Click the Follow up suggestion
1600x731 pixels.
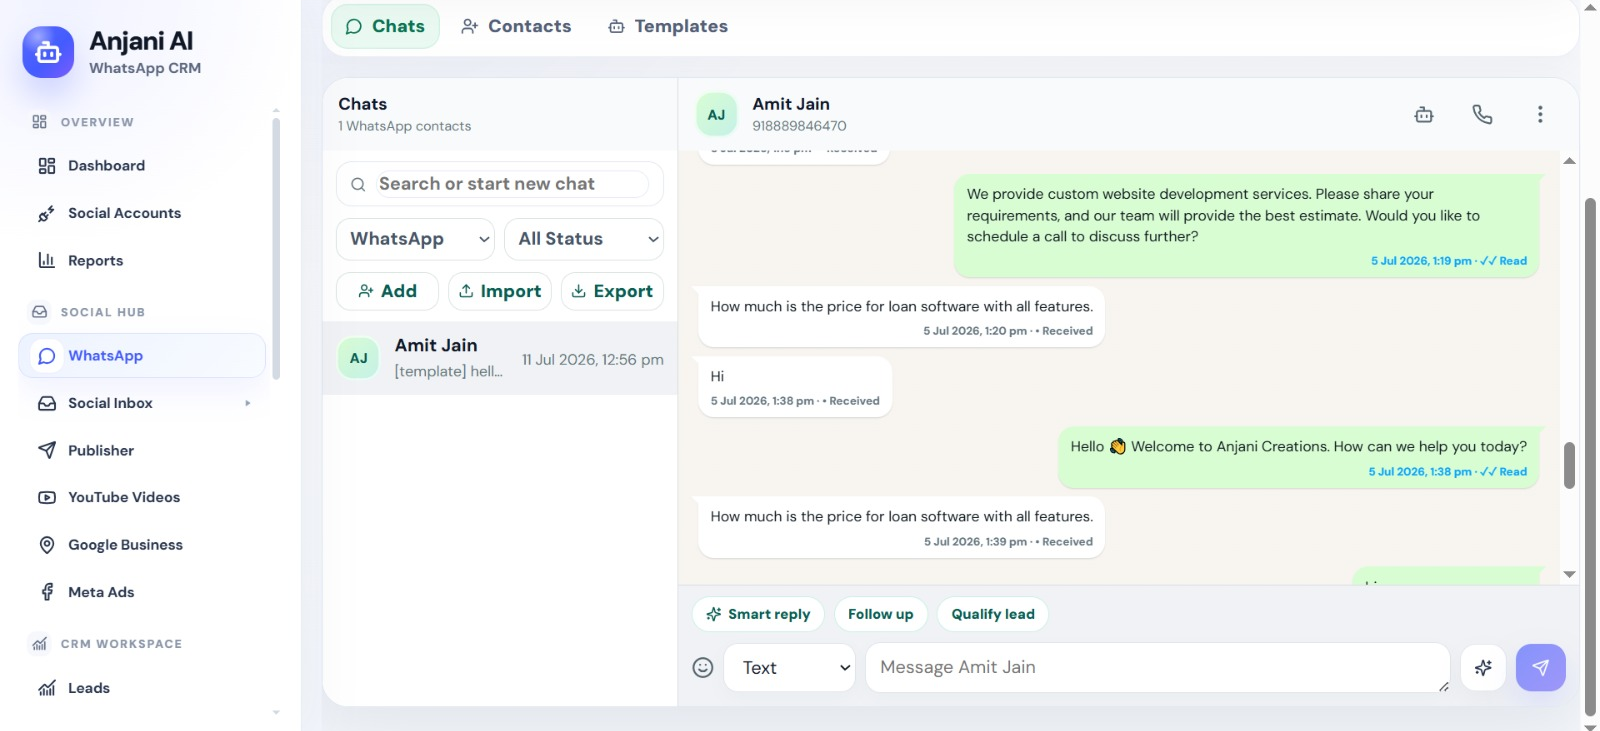point(881,614)
